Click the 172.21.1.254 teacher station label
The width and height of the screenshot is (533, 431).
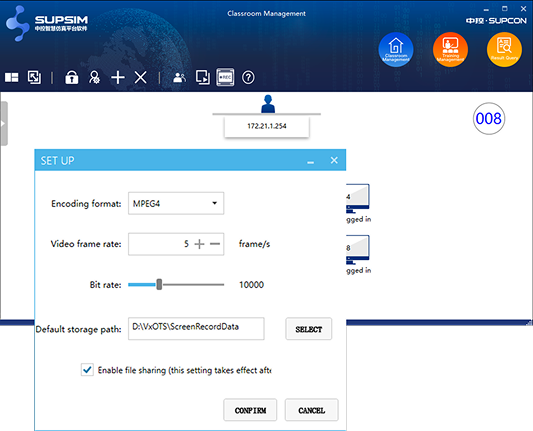pyautogui.click(x=267, y=126)
